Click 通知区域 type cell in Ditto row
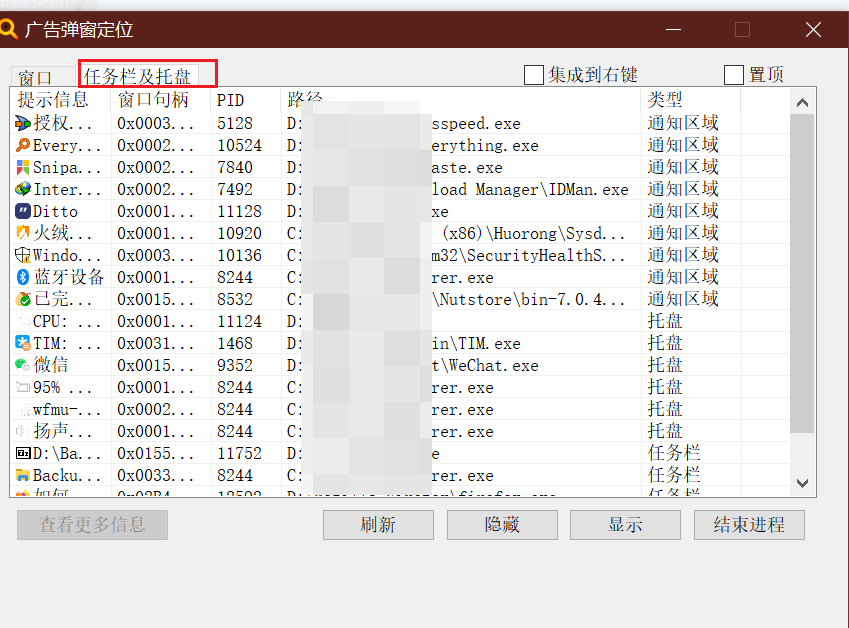Screen dimensions: 849x628 pyautogui.click(x=683, y=211)
